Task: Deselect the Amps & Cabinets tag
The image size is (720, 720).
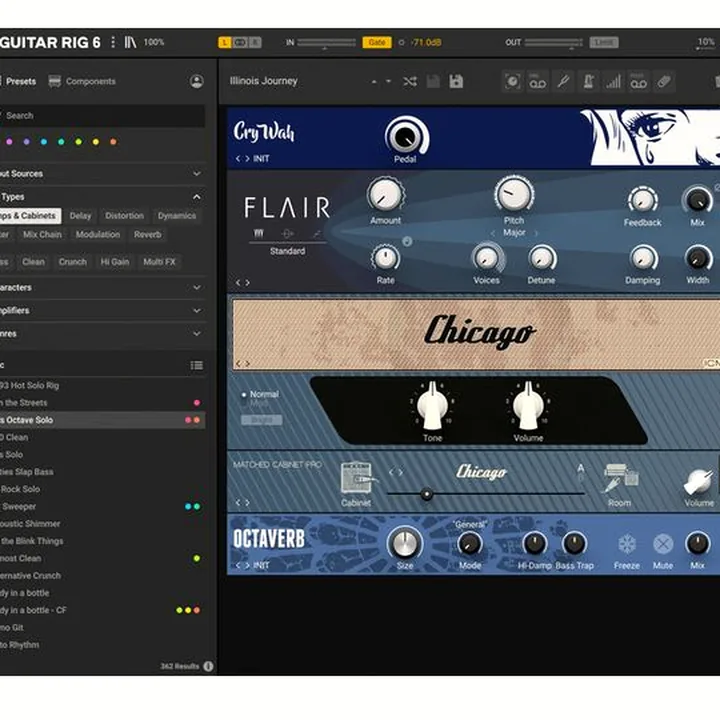Action: (29, 216)
